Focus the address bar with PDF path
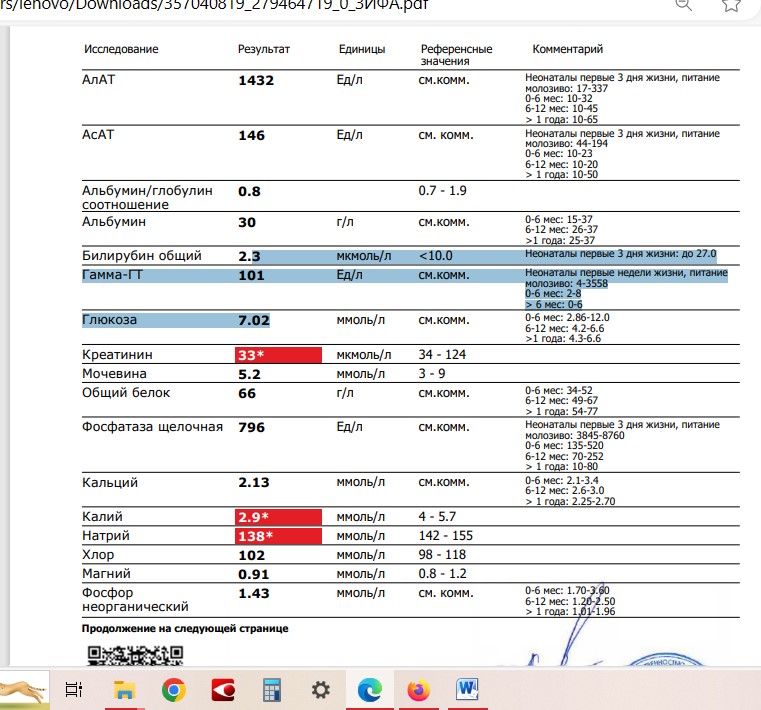 pyautogui.click(x=215, y=5)
